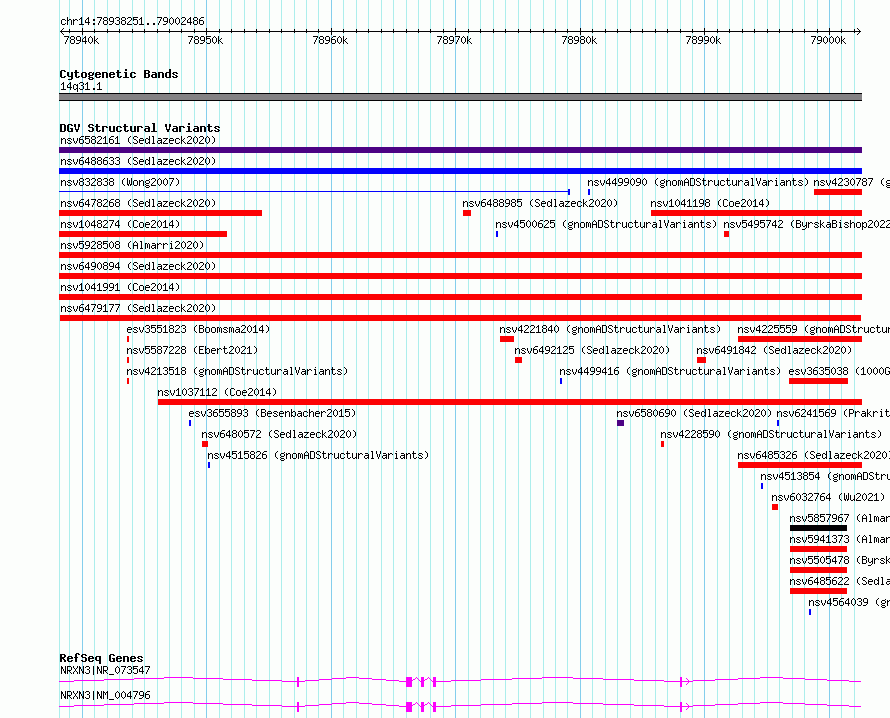Viewport: 890px width, 718px height.
Task: Click nsv5495742 ByrskaBishop variant label
Action: coord(806,224)
